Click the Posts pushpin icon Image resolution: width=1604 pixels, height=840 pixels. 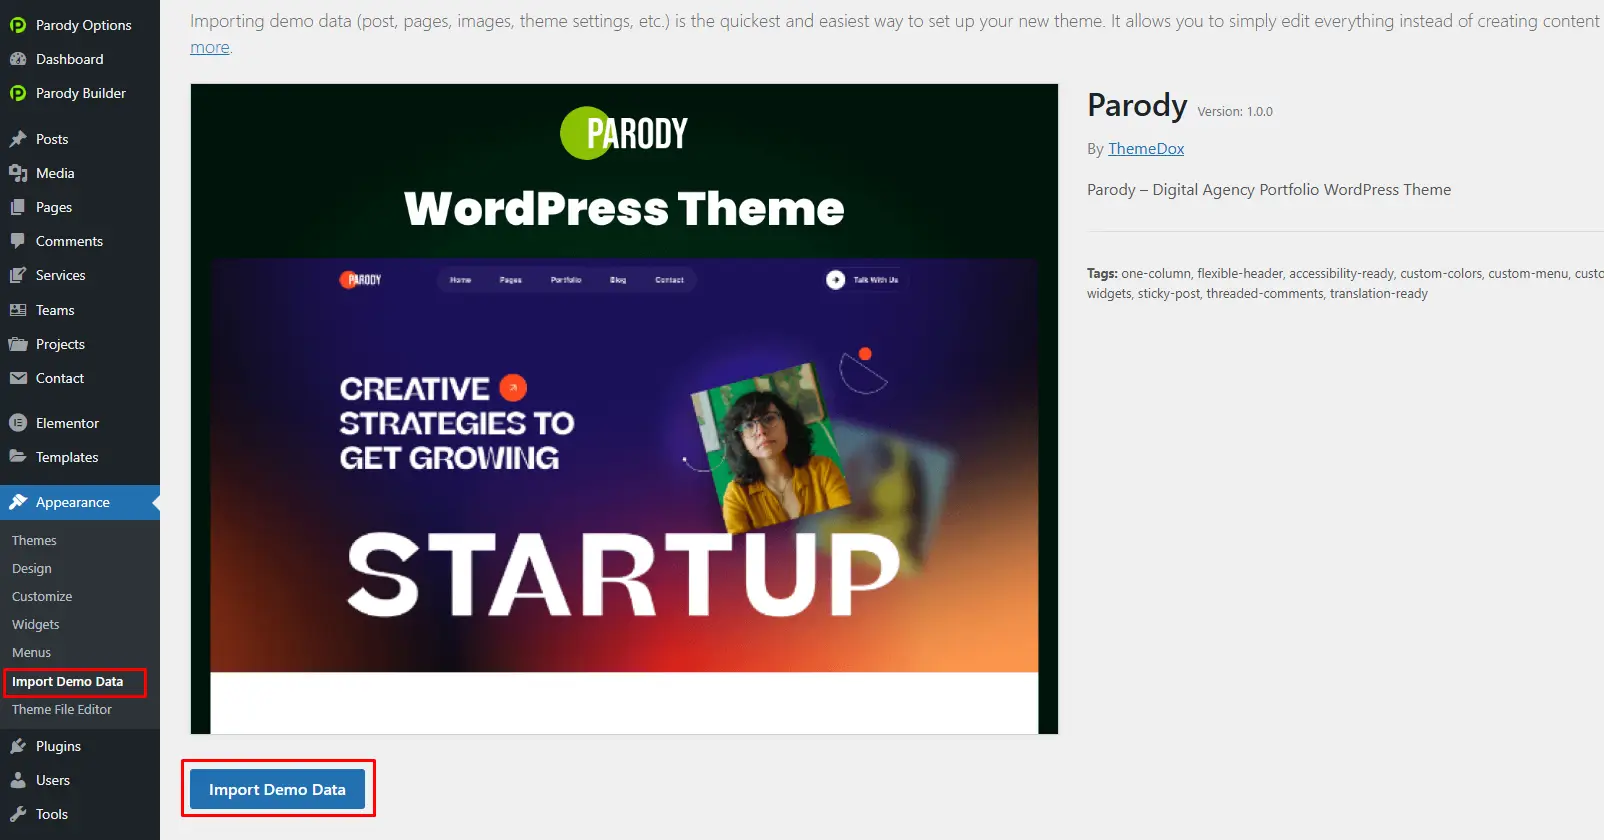click(x=18, y=139)
